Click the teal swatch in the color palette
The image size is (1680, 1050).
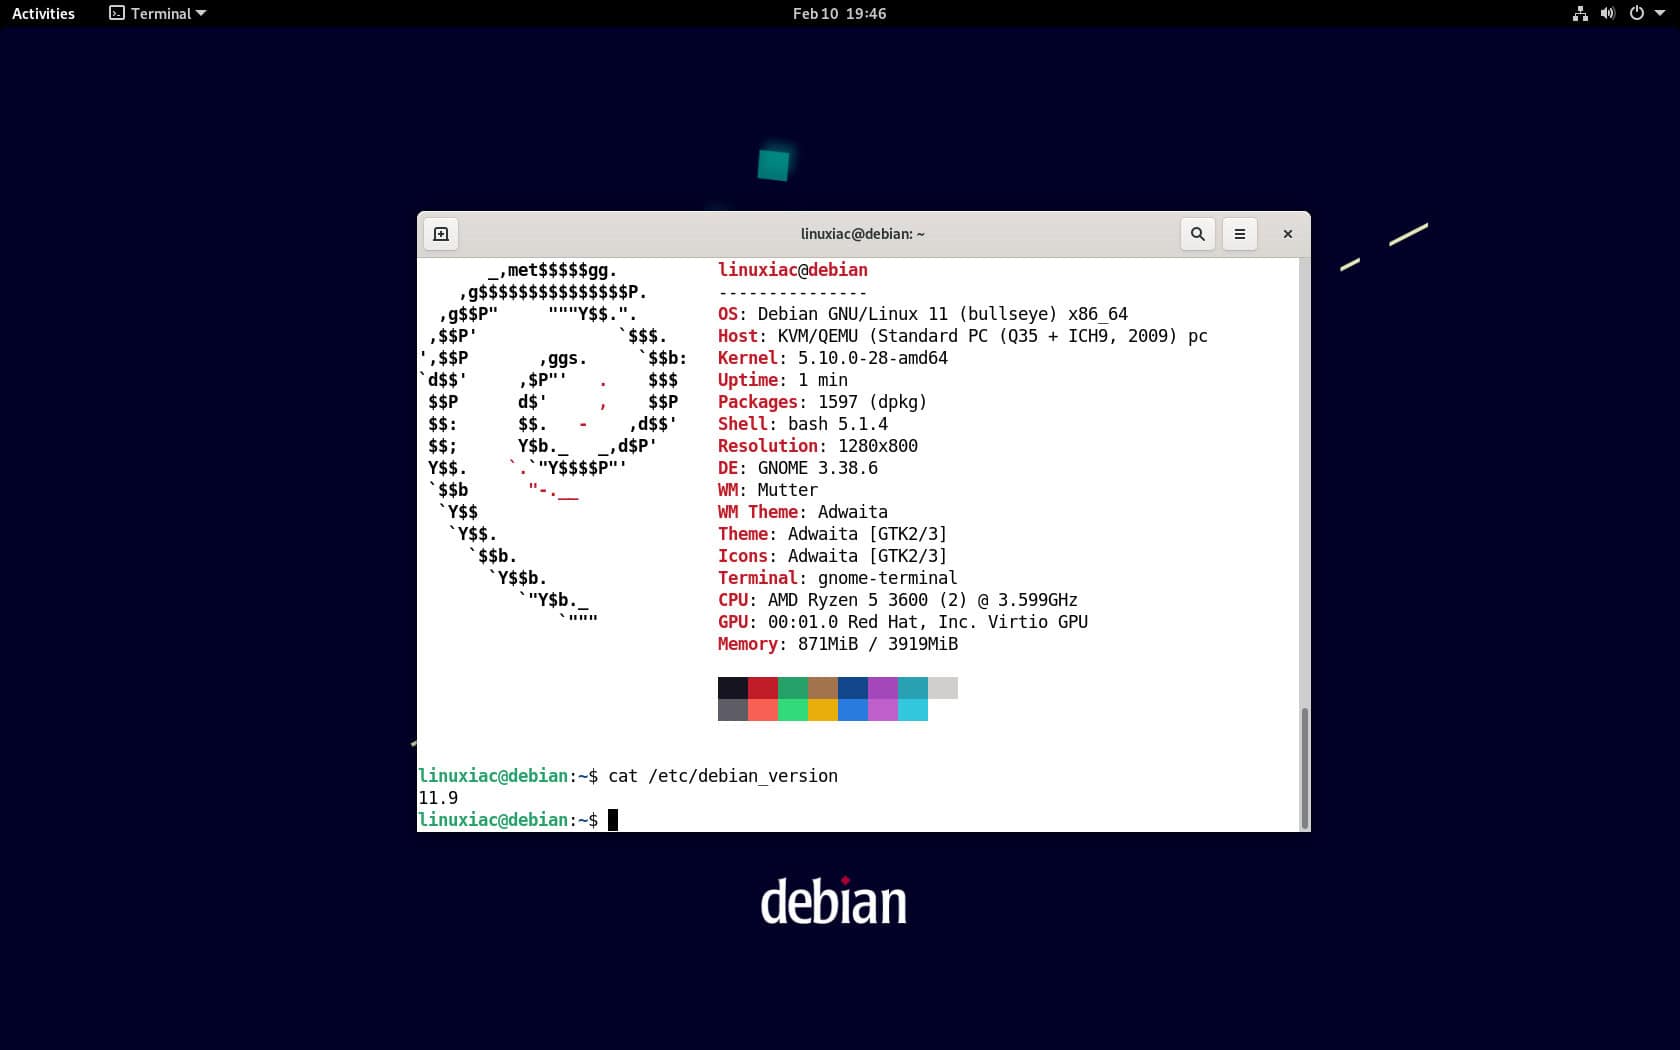911,688
